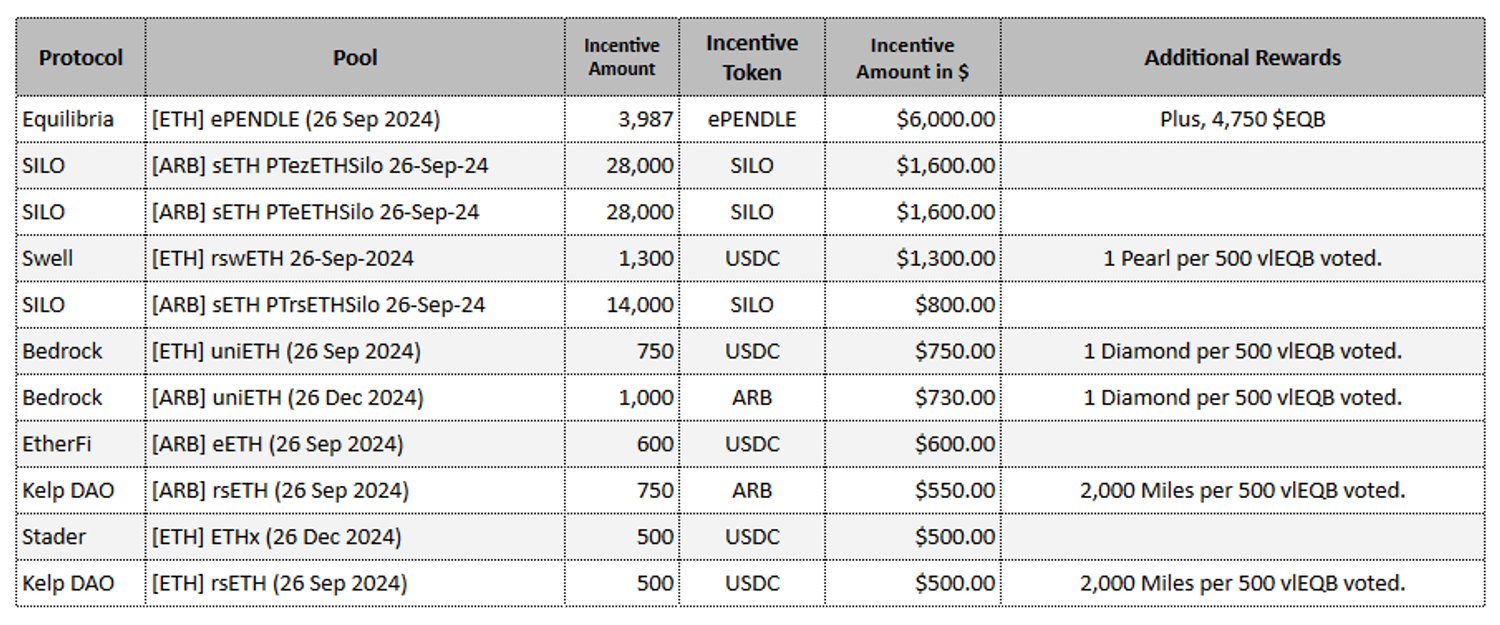
Task: Click the Equilibria protocol cell
Action: coord(68,119)
